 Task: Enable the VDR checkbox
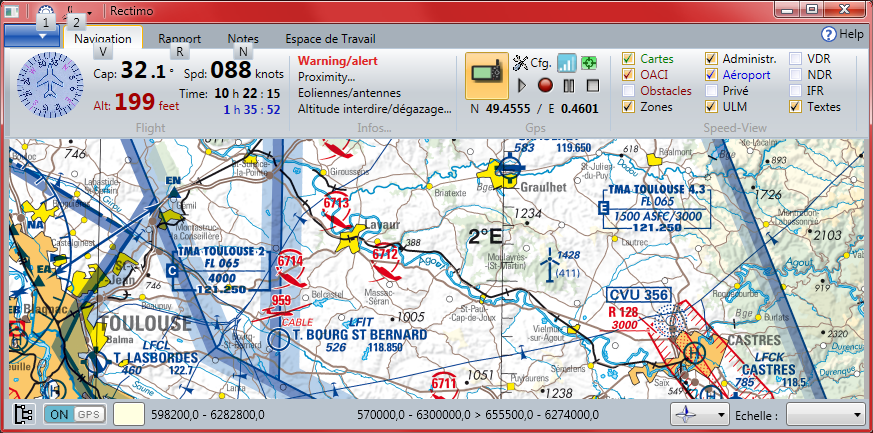click(x=796, y=58)
